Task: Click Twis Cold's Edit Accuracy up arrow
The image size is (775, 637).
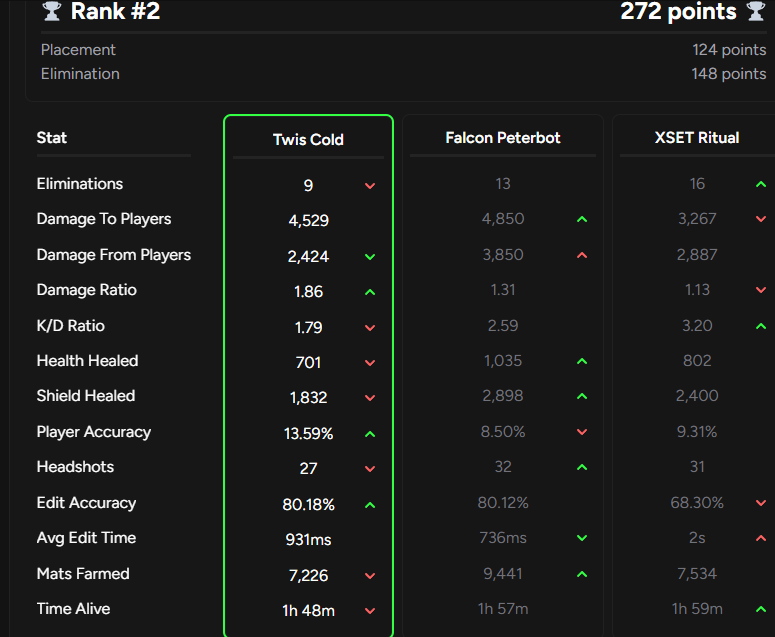Action: [370, 505]
